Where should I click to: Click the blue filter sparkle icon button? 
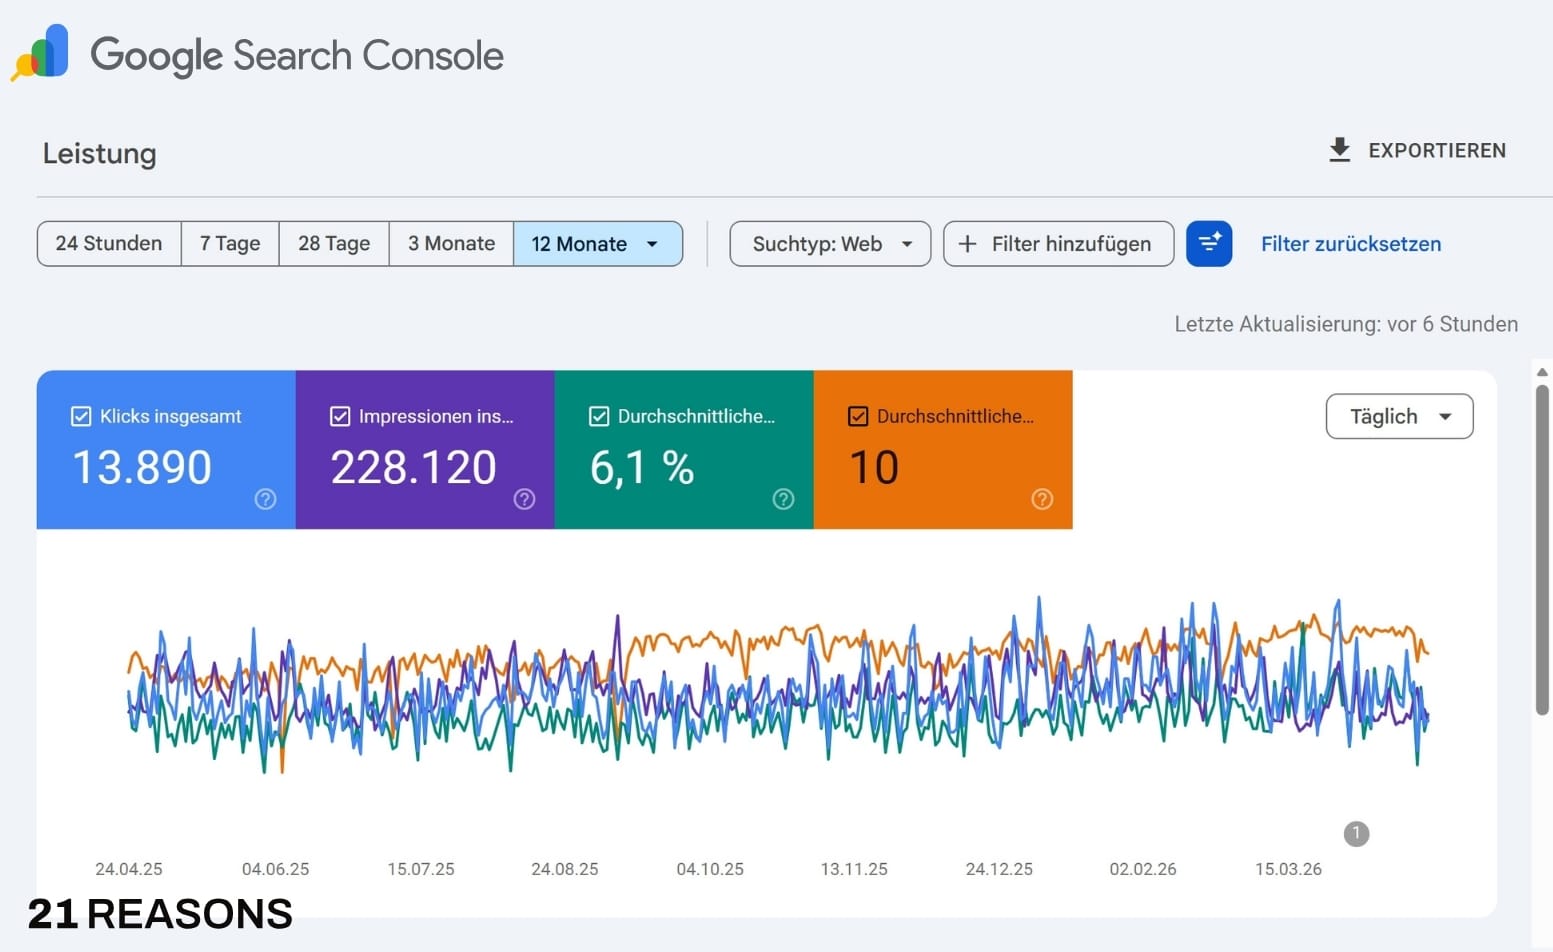click(1209, 243)
